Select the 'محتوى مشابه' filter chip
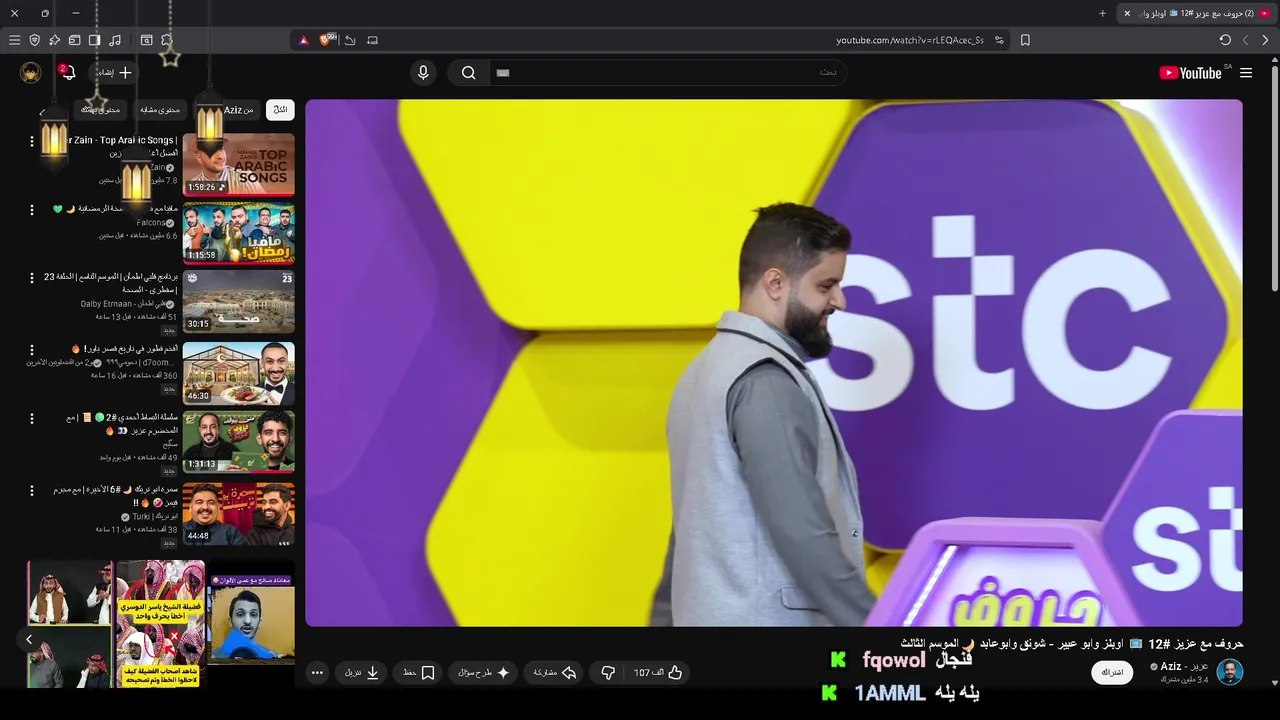This screenshot has height=720, width=1280. [160, 110]
